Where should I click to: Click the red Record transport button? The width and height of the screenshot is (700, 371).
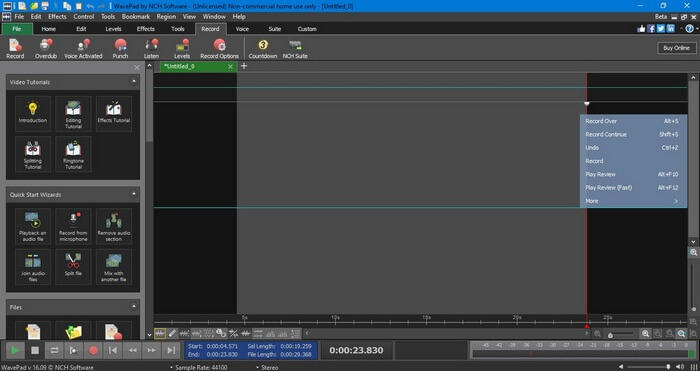tap(93, 350)
